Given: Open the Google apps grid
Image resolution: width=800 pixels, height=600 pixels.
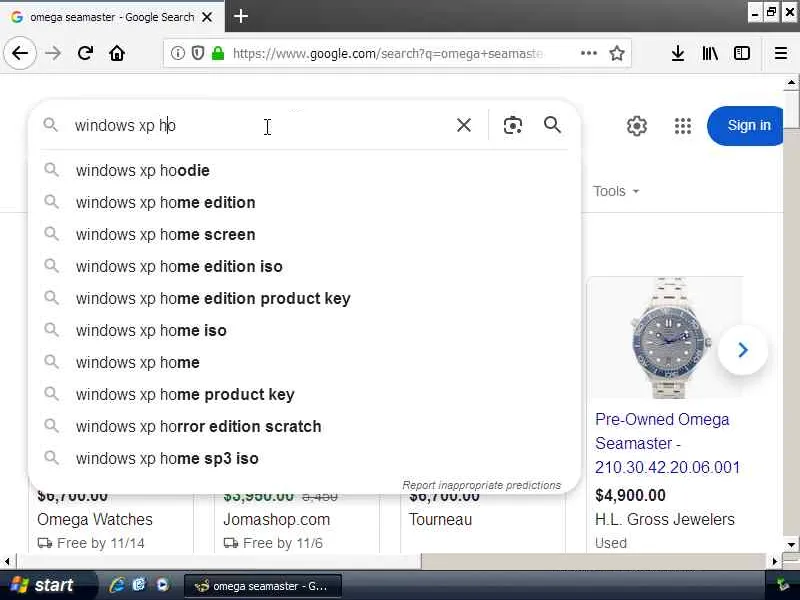Looking at the screenshot, I should (683, 126).
